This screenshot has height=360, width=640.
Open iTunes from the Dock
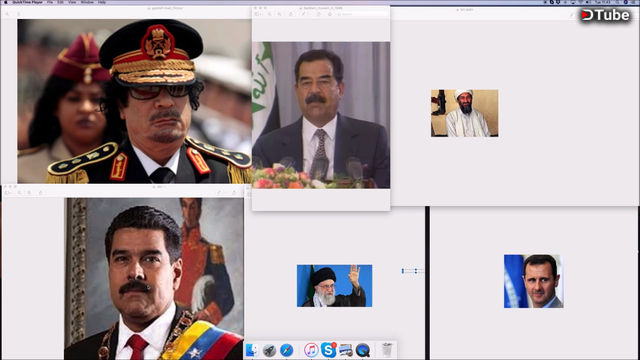coord(311,350)
